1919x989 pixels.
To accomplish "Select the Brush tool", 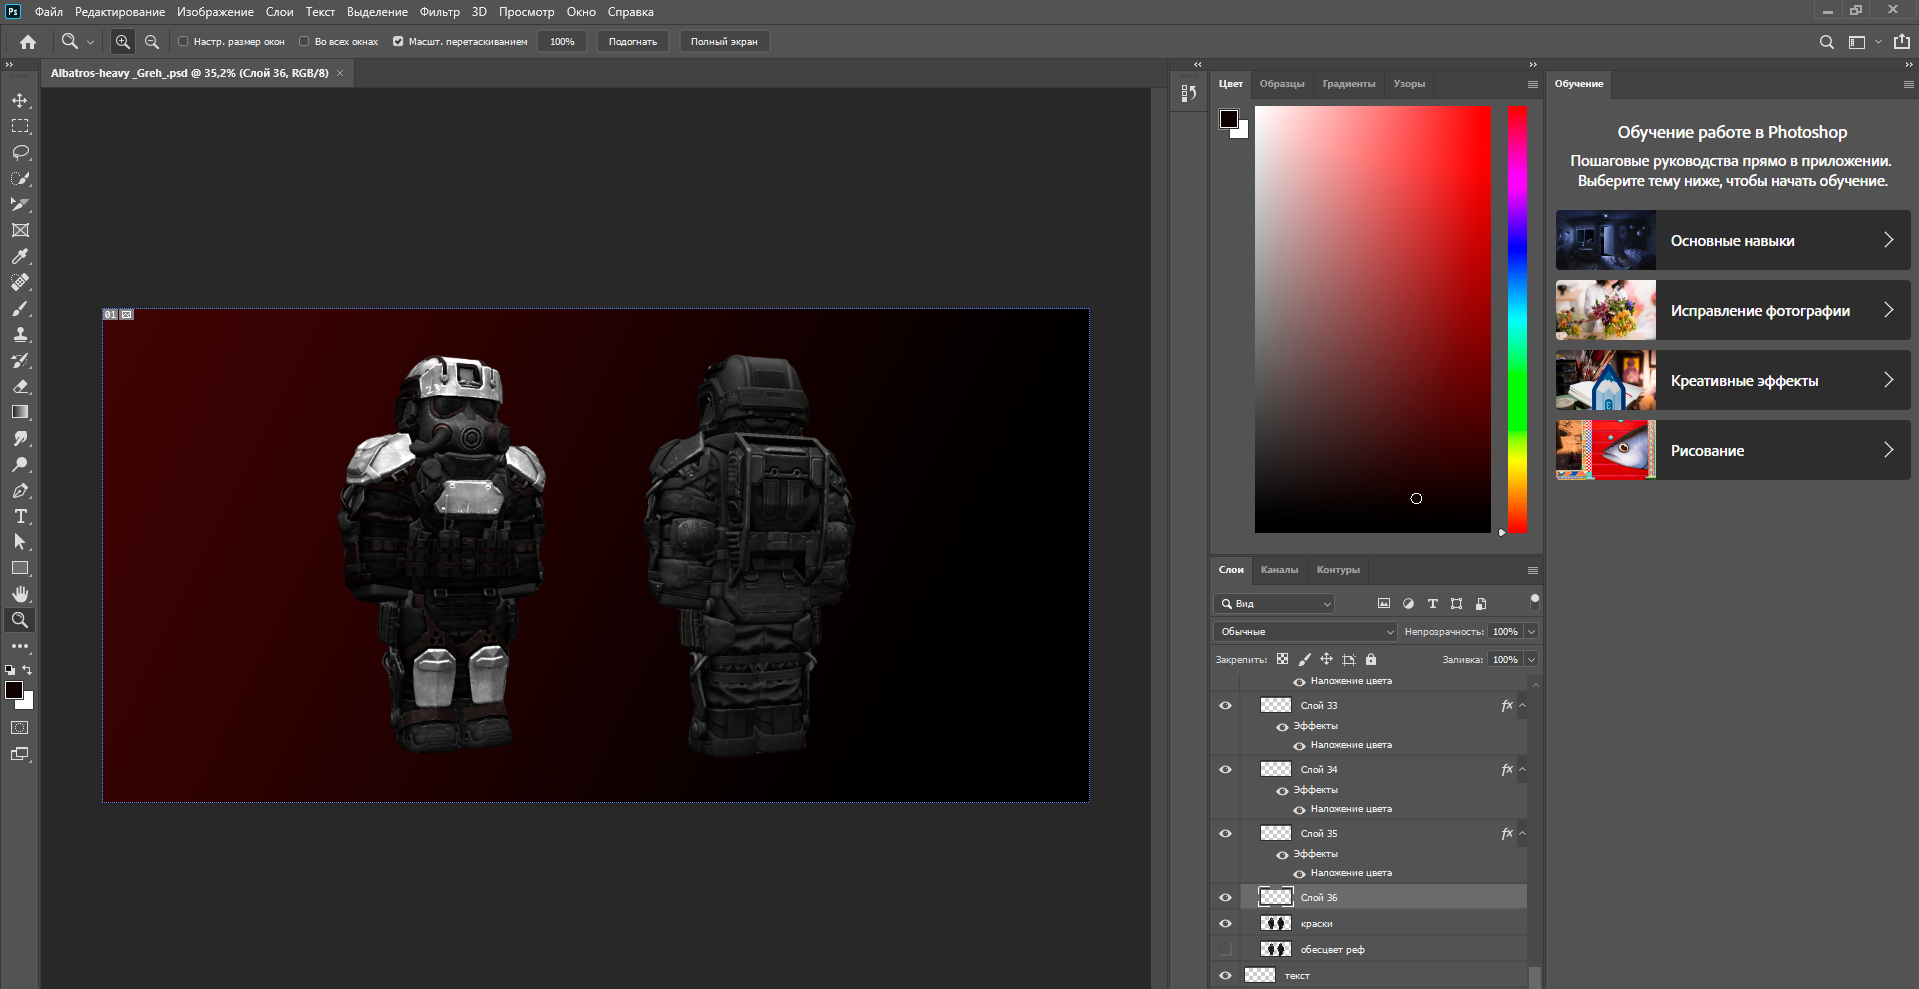I will click(x=20, y=308).
